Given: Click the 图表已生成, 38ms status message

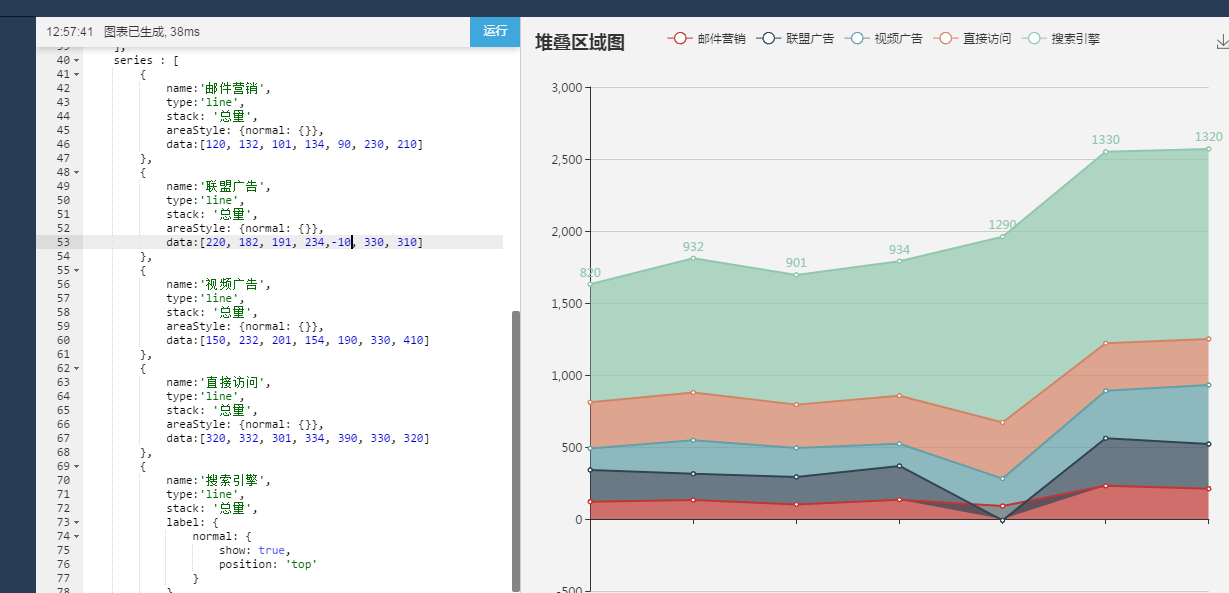Looking at the screenshot, I should pos(152,32).
